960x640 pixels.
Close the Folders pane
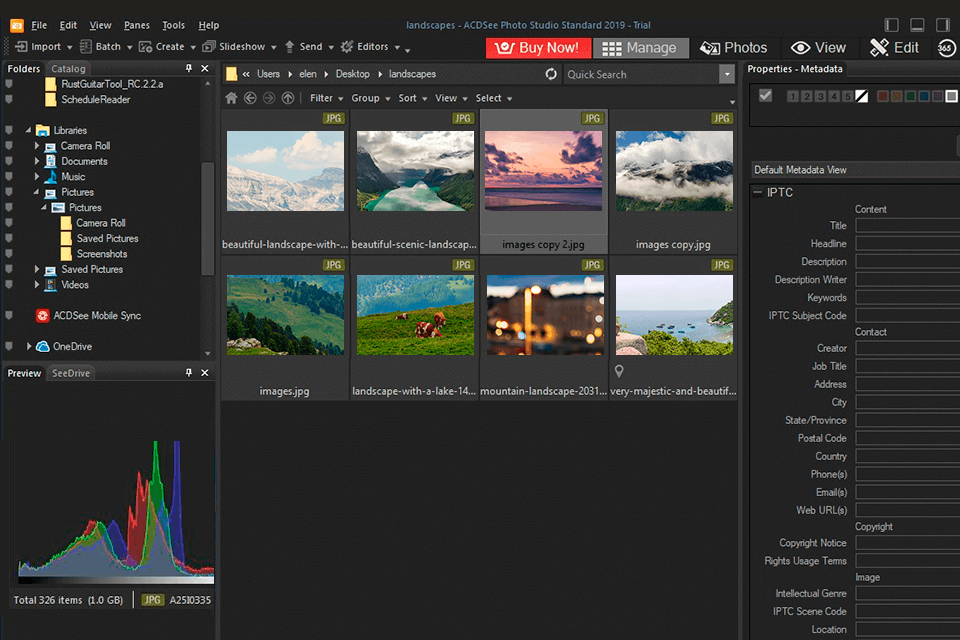tap(205, 68)
